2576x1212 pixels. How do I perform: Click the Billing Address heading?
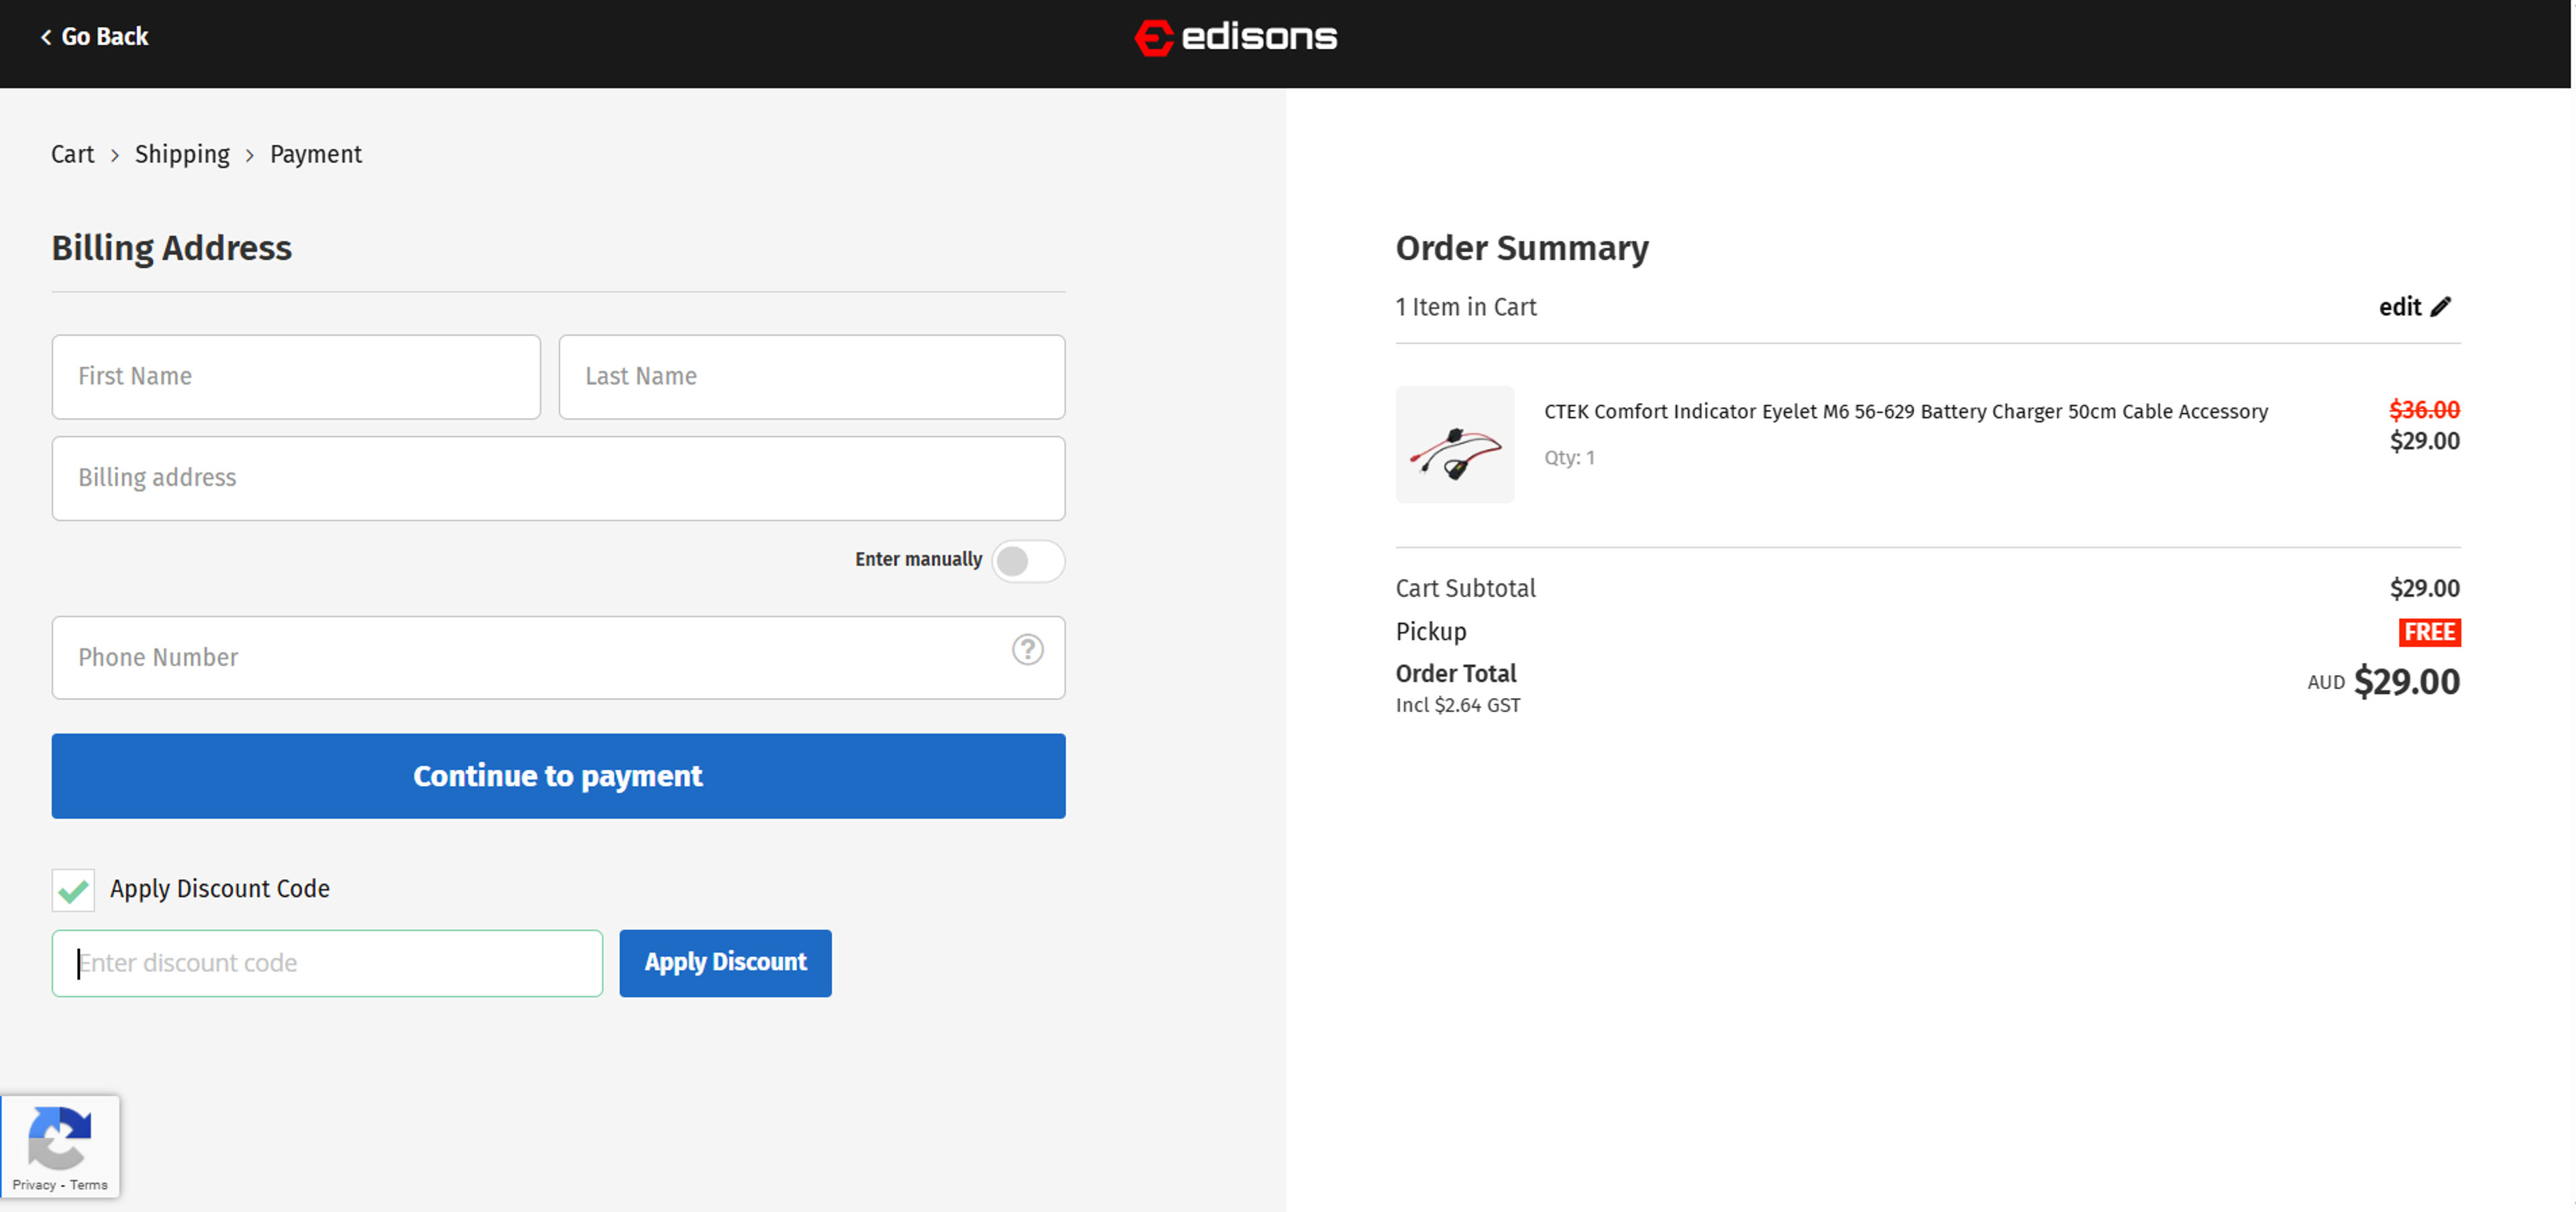pyautogui.click(x=172, y=248)
